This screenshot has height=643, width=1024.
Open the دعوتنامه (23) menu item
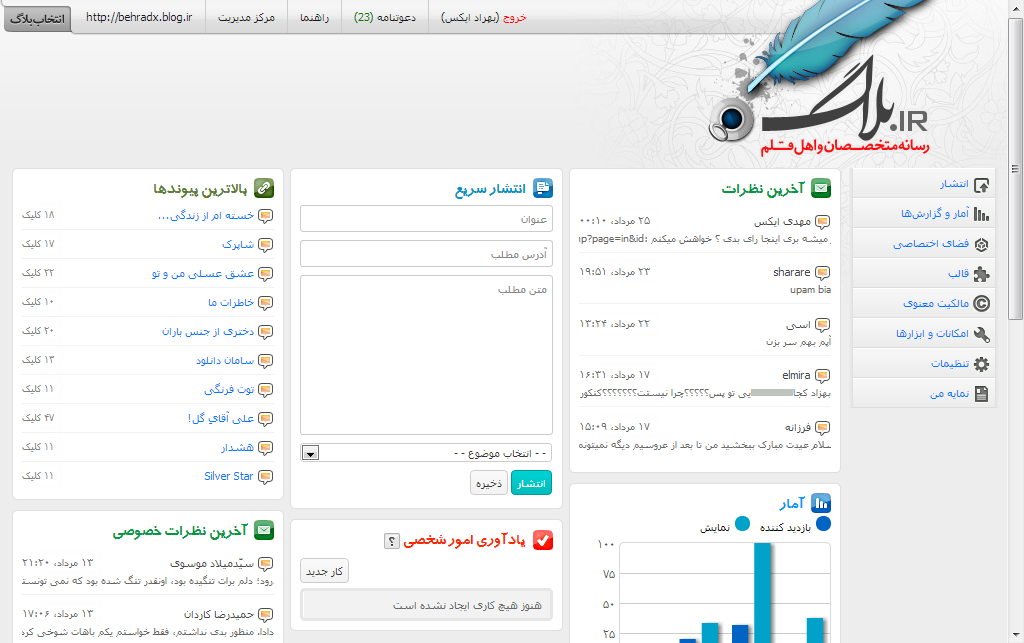(385, 18)
